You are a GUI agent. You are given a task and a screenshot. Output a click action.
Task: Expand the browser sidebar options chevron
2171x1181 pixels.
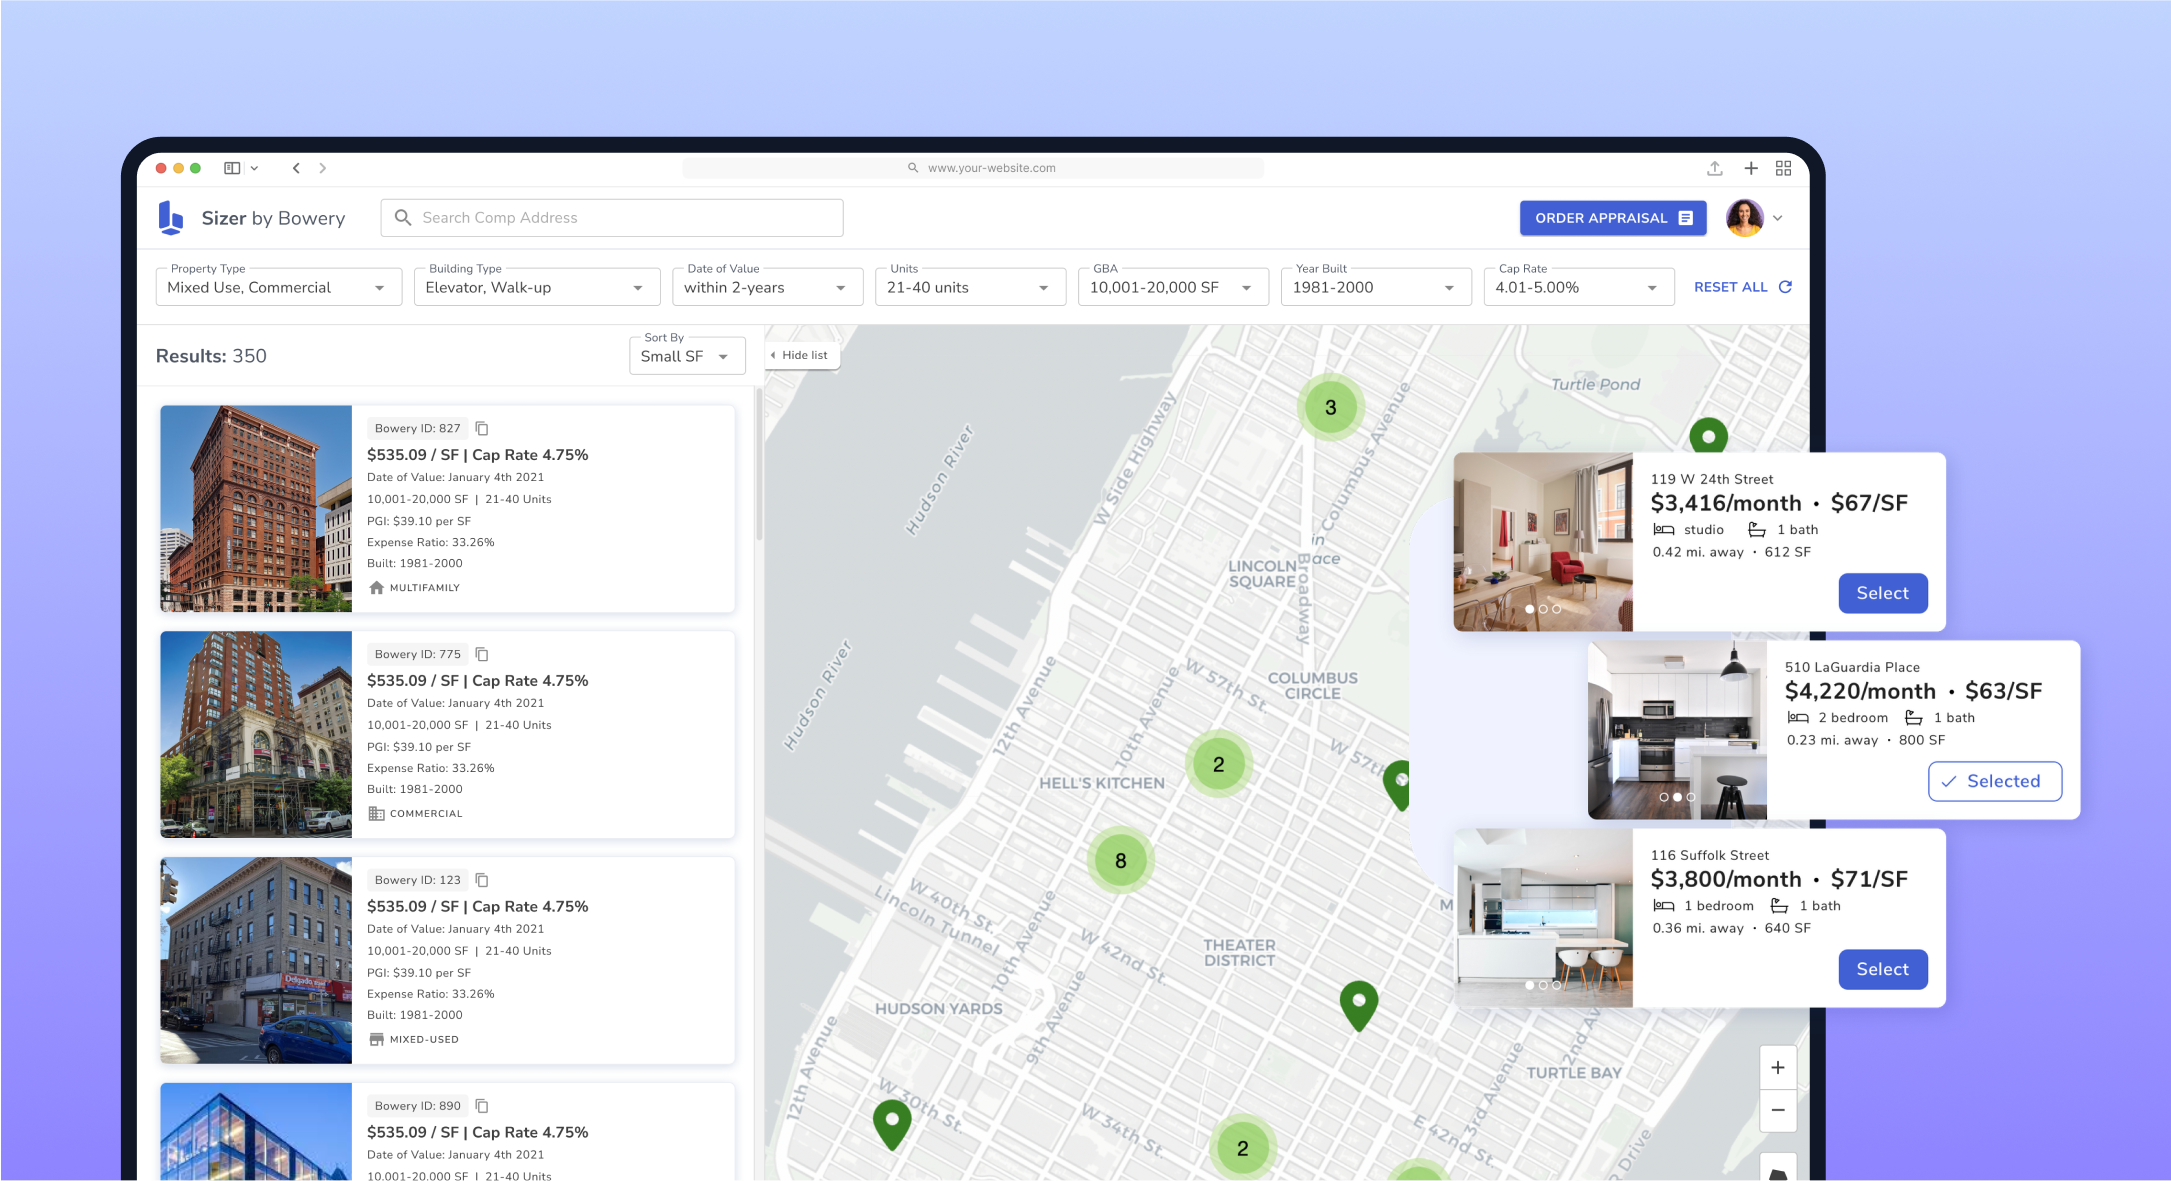[254, 168]
